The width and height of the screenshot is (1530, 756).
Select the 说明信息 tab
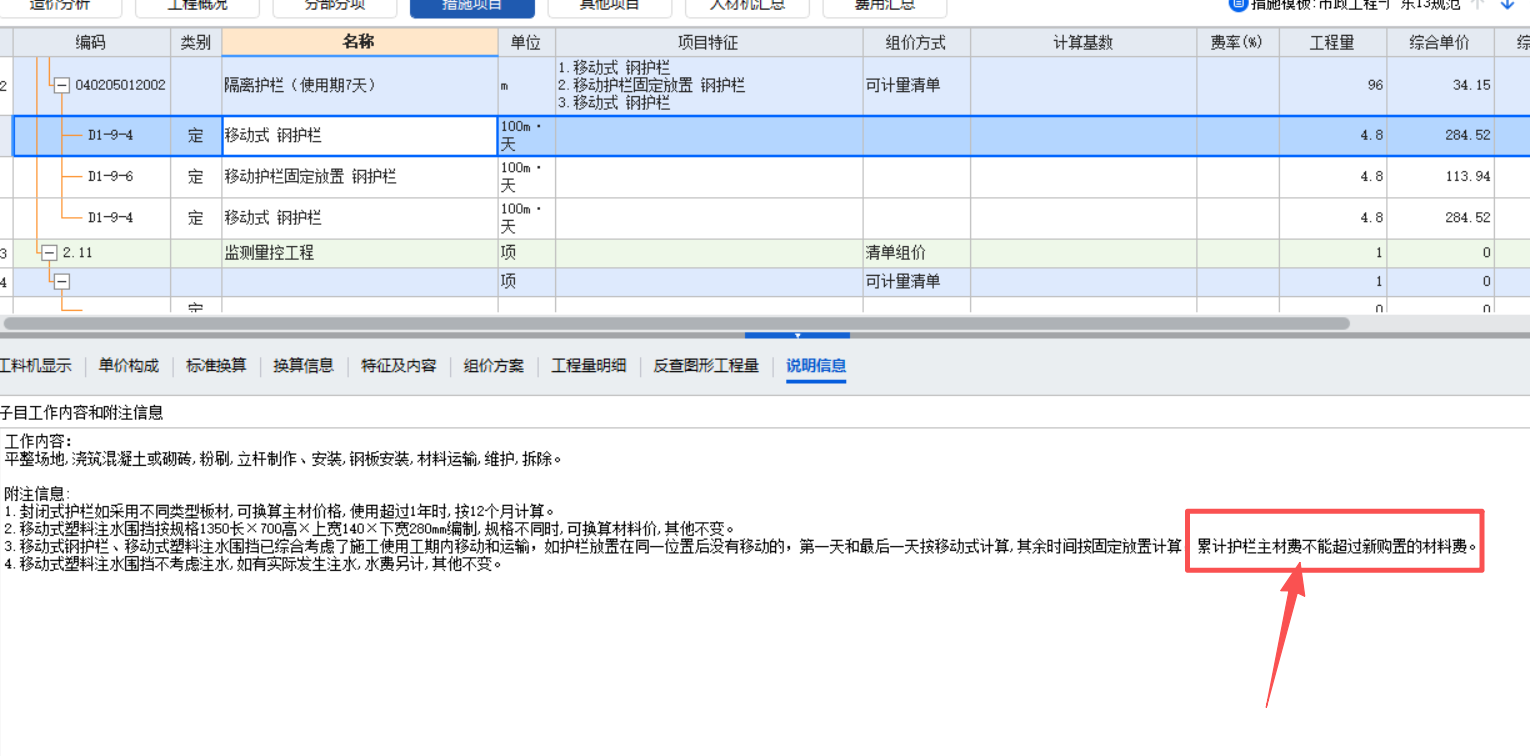coord(816,366)
